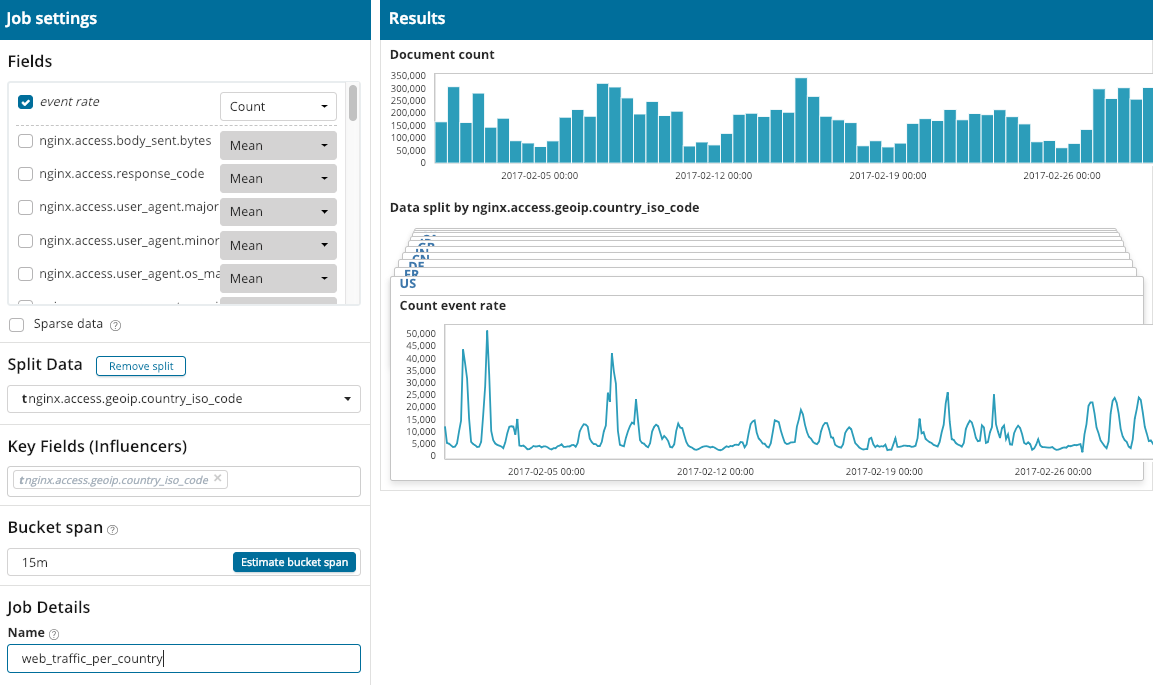Open the Split Data field dropdown

[x=184, y=398]
